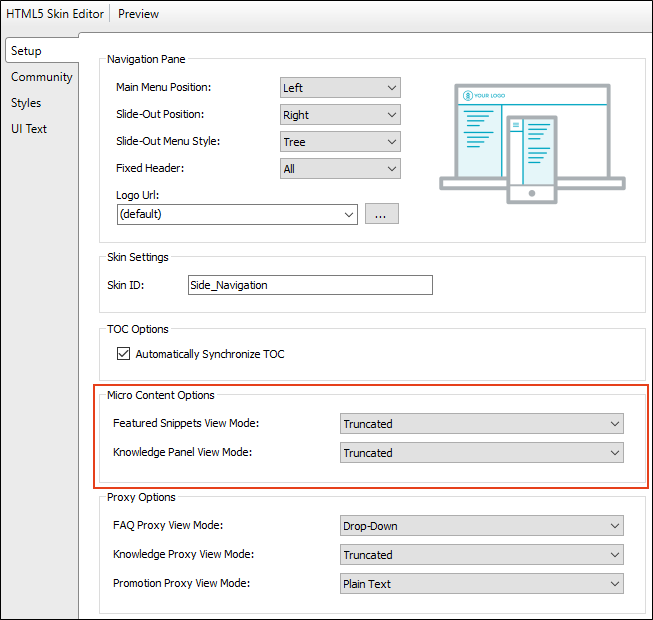Click the skin layout preview image
Image resolution: width=653 pixels, height=620 pixels.
532,142
